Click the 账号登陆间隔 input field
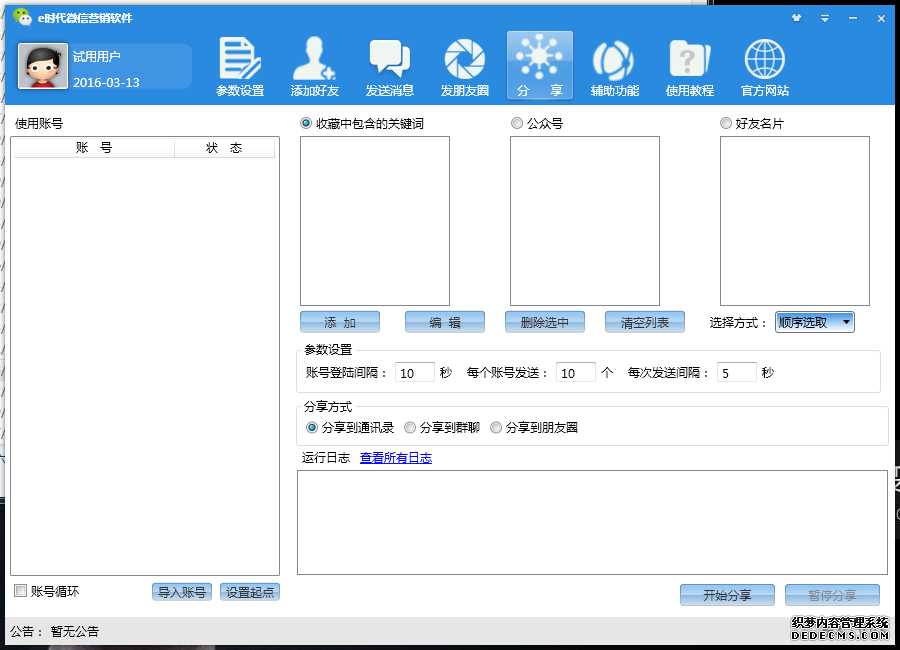This screenshot has width=900, height=650. pyautogui.click(x=414, y=373)
